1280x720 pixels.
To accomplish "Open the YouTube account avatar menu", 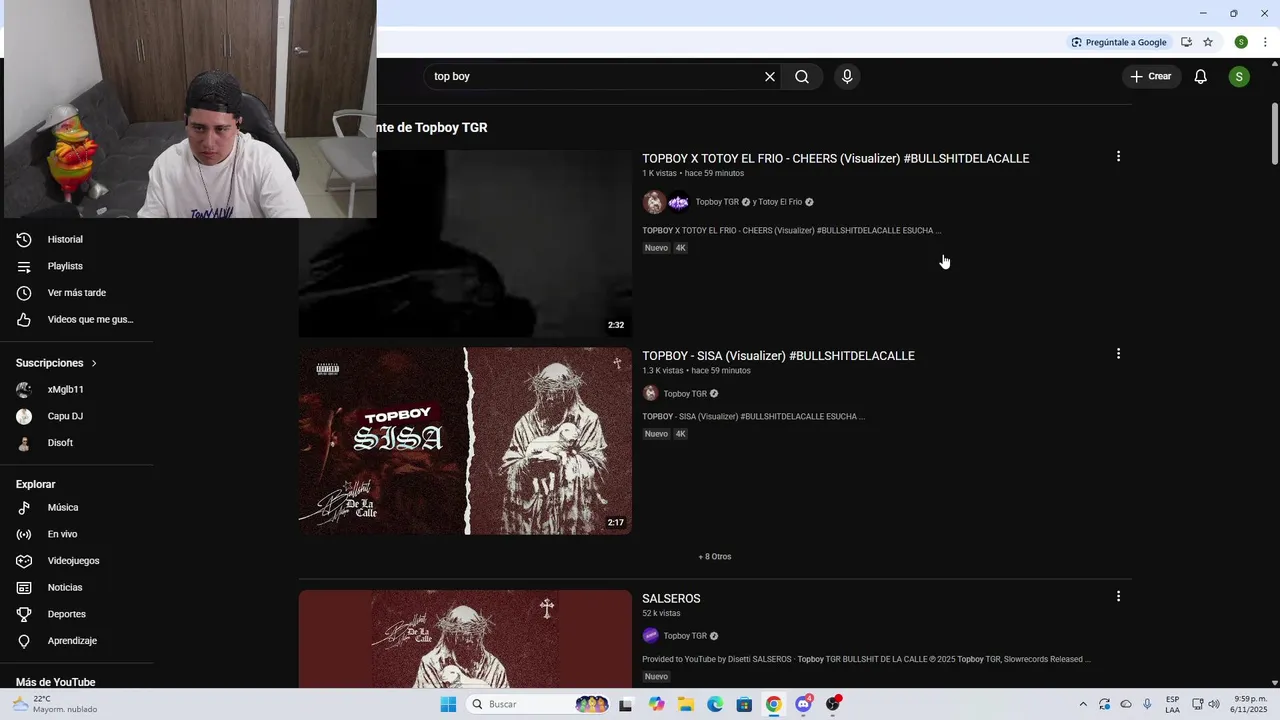I will tap(1239, 77).
